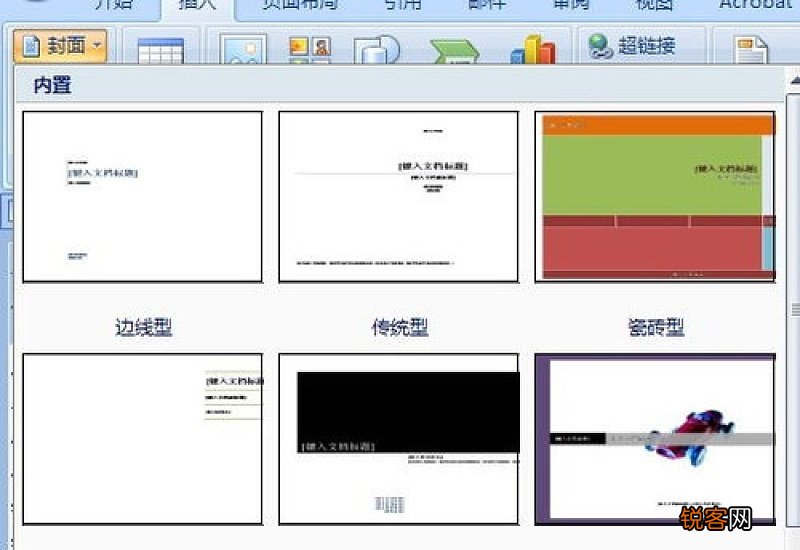Choose the 传统型 cover page thumbnail
The image size is (800, 550).
tap(398, 196)
